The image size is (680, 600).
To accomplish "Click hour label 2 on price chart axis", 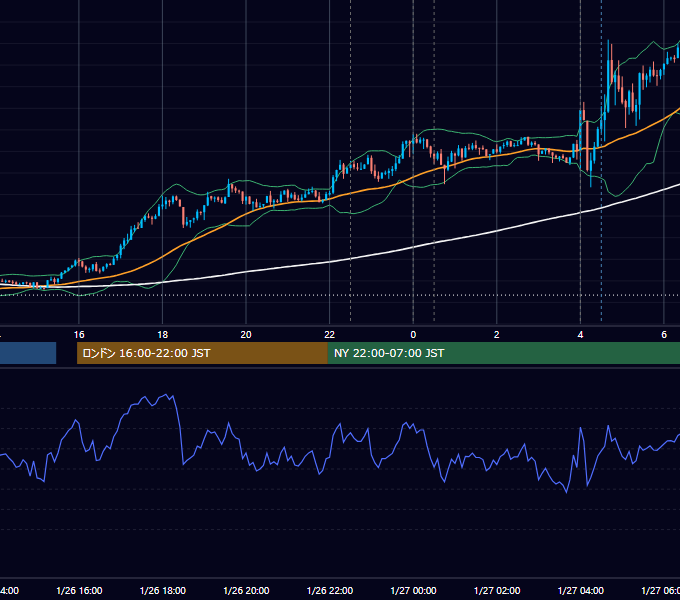I will pyautogui.click(x=497, y=335).
